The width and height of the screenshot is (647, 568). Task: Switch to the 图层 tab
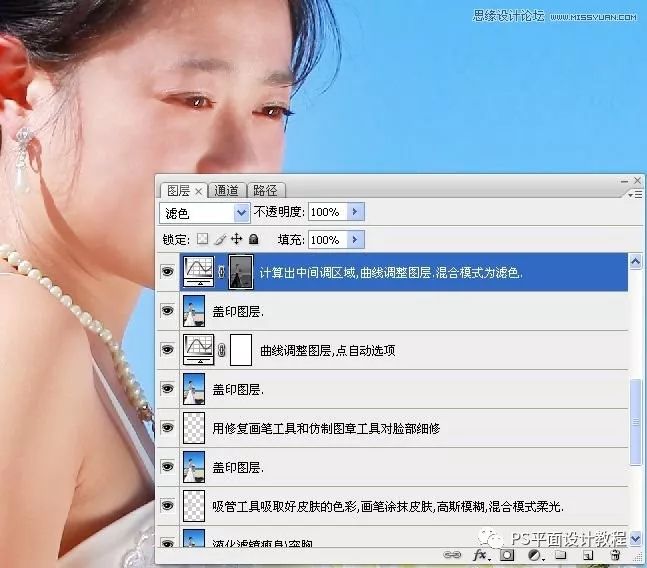coord(178,191)
